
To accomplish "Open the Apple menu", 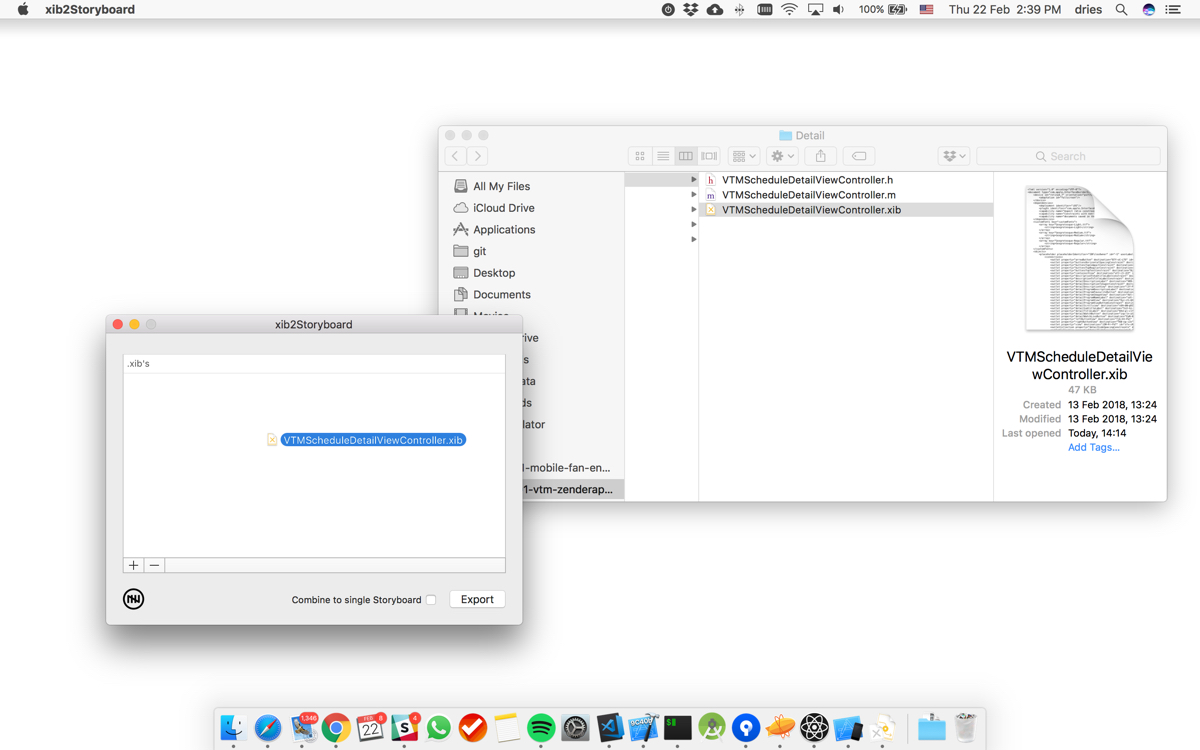I will (22, 9).
